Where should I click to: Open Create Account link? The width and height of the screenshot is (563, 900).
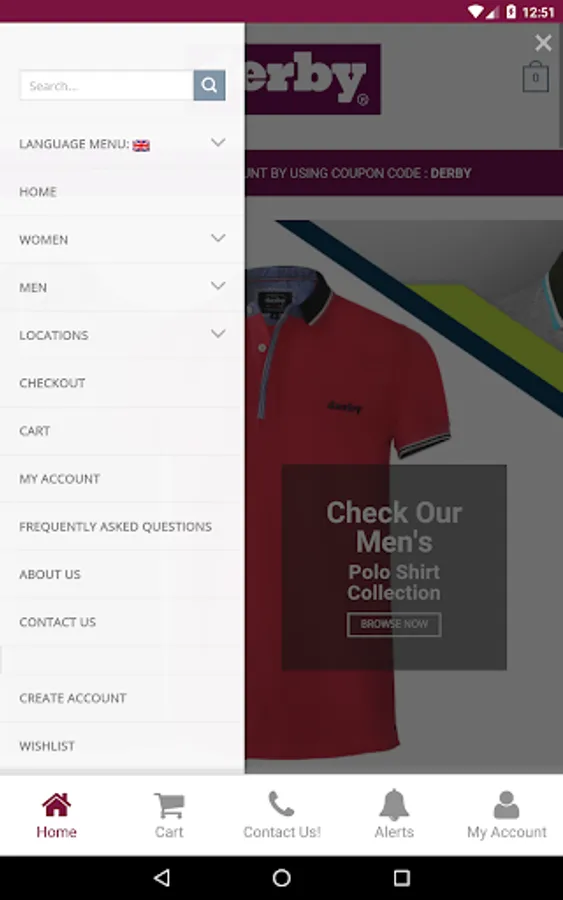(x=73, y=698)
